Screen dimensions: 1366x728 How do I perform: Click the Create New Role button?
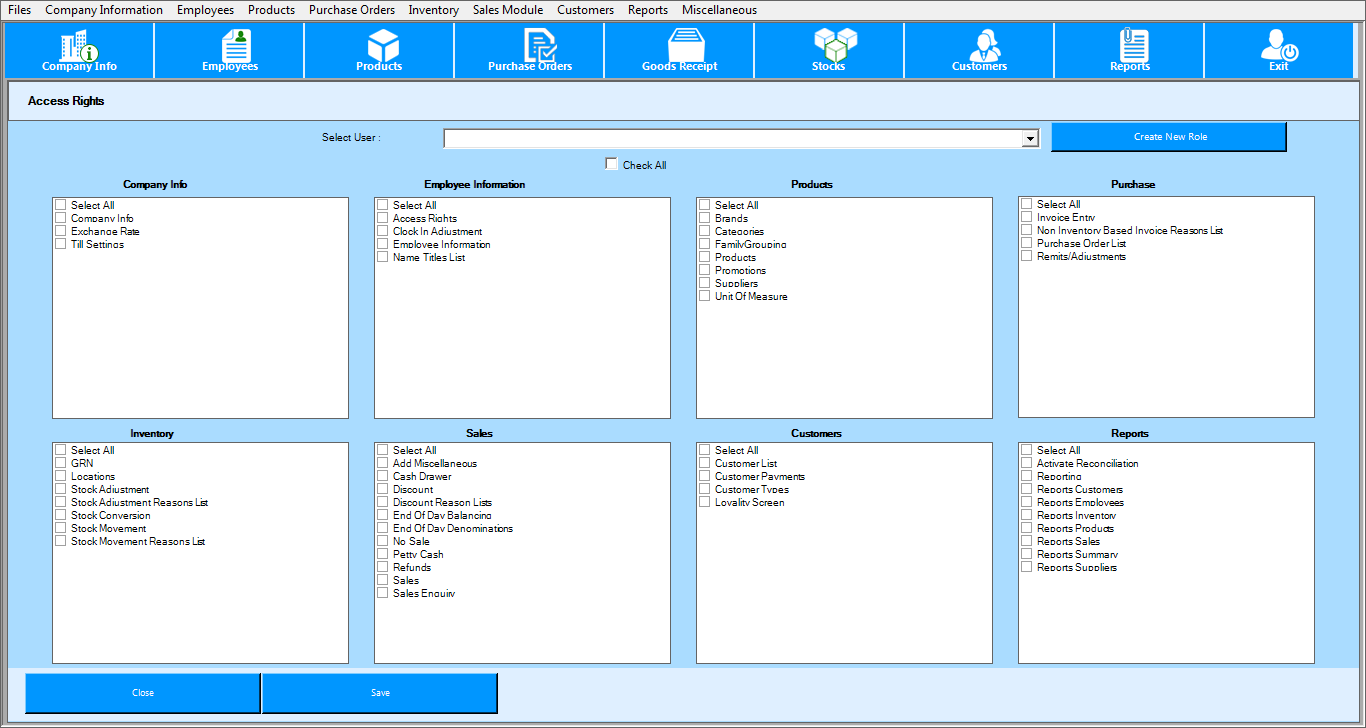coord(1168,136)
